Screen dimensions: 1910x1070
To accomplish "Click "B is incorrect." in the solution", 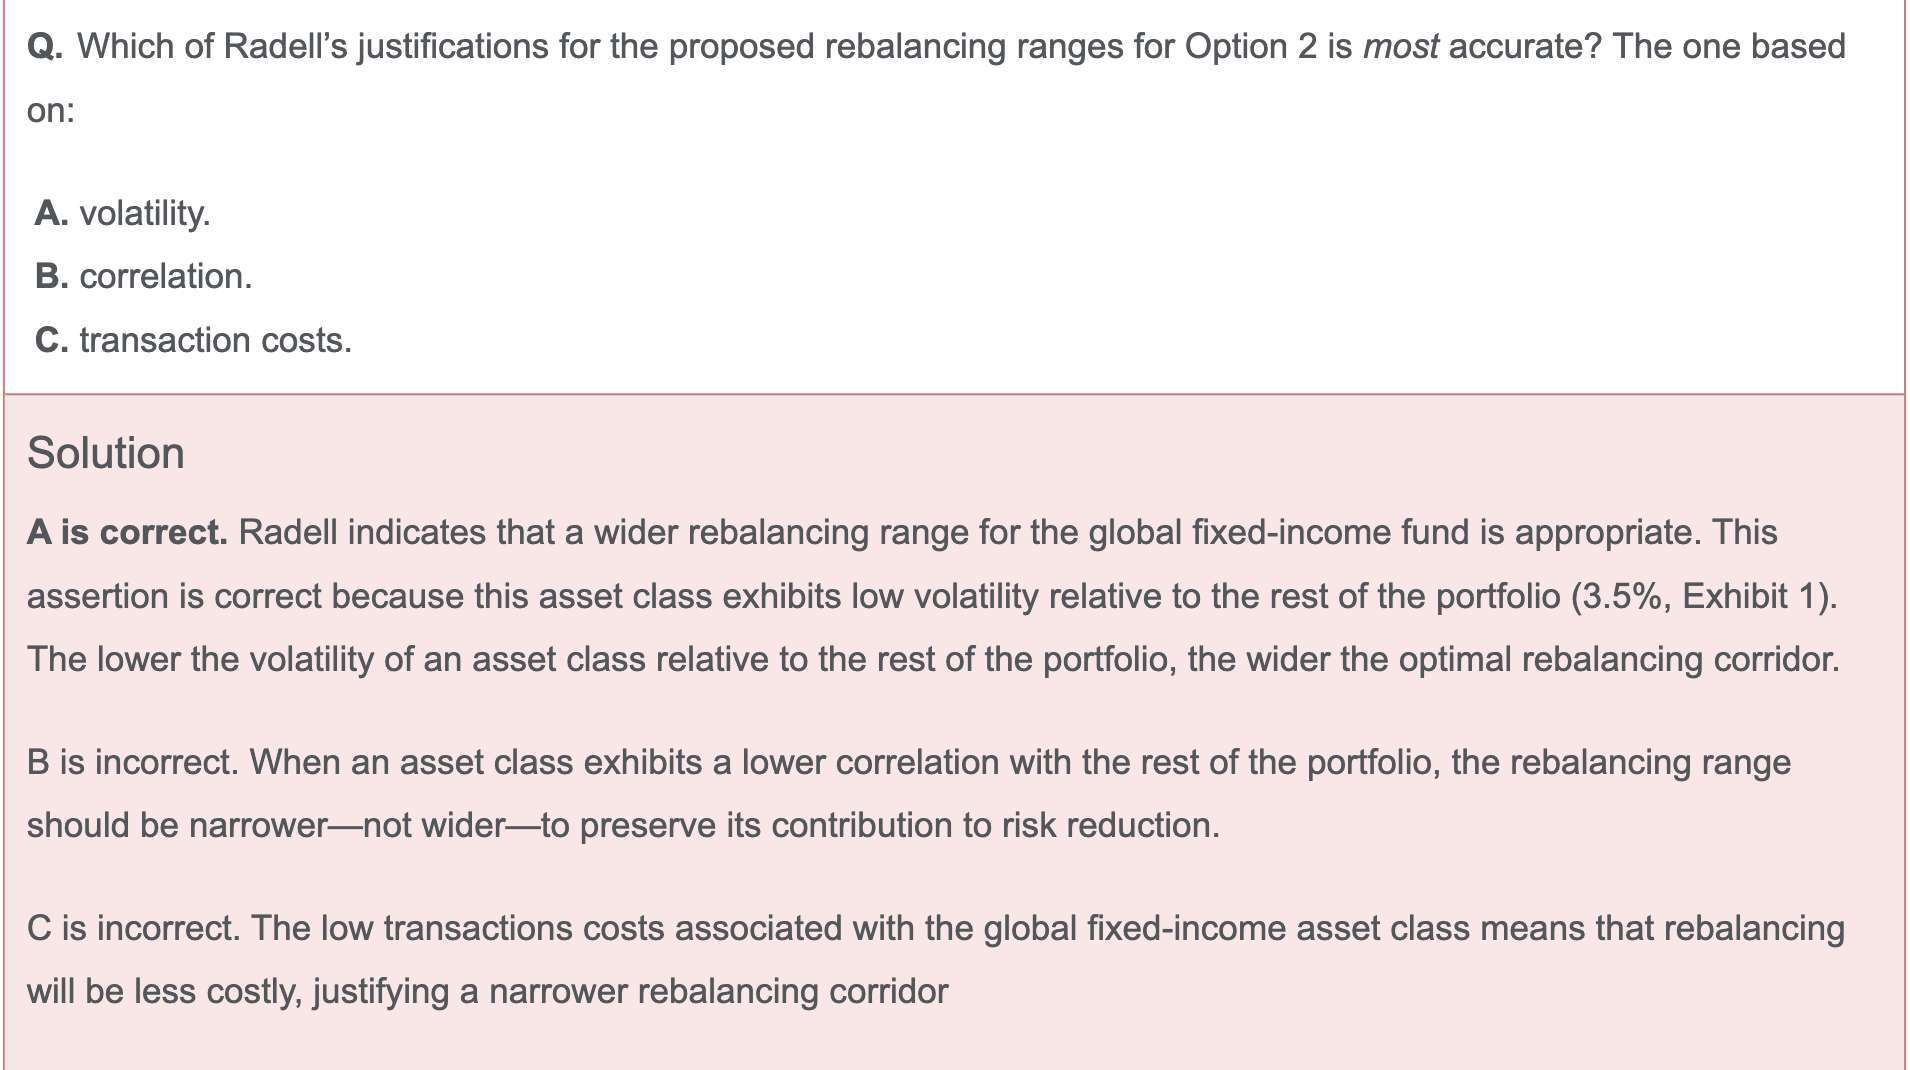I will tap(132, 763).
